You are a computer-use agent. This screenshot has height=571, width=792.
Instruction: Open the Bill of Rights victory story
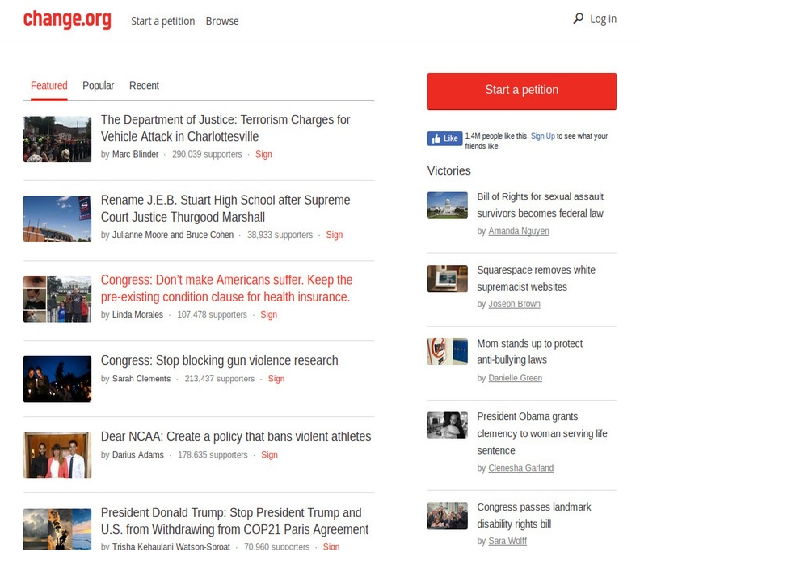click(x=540, y=205)
